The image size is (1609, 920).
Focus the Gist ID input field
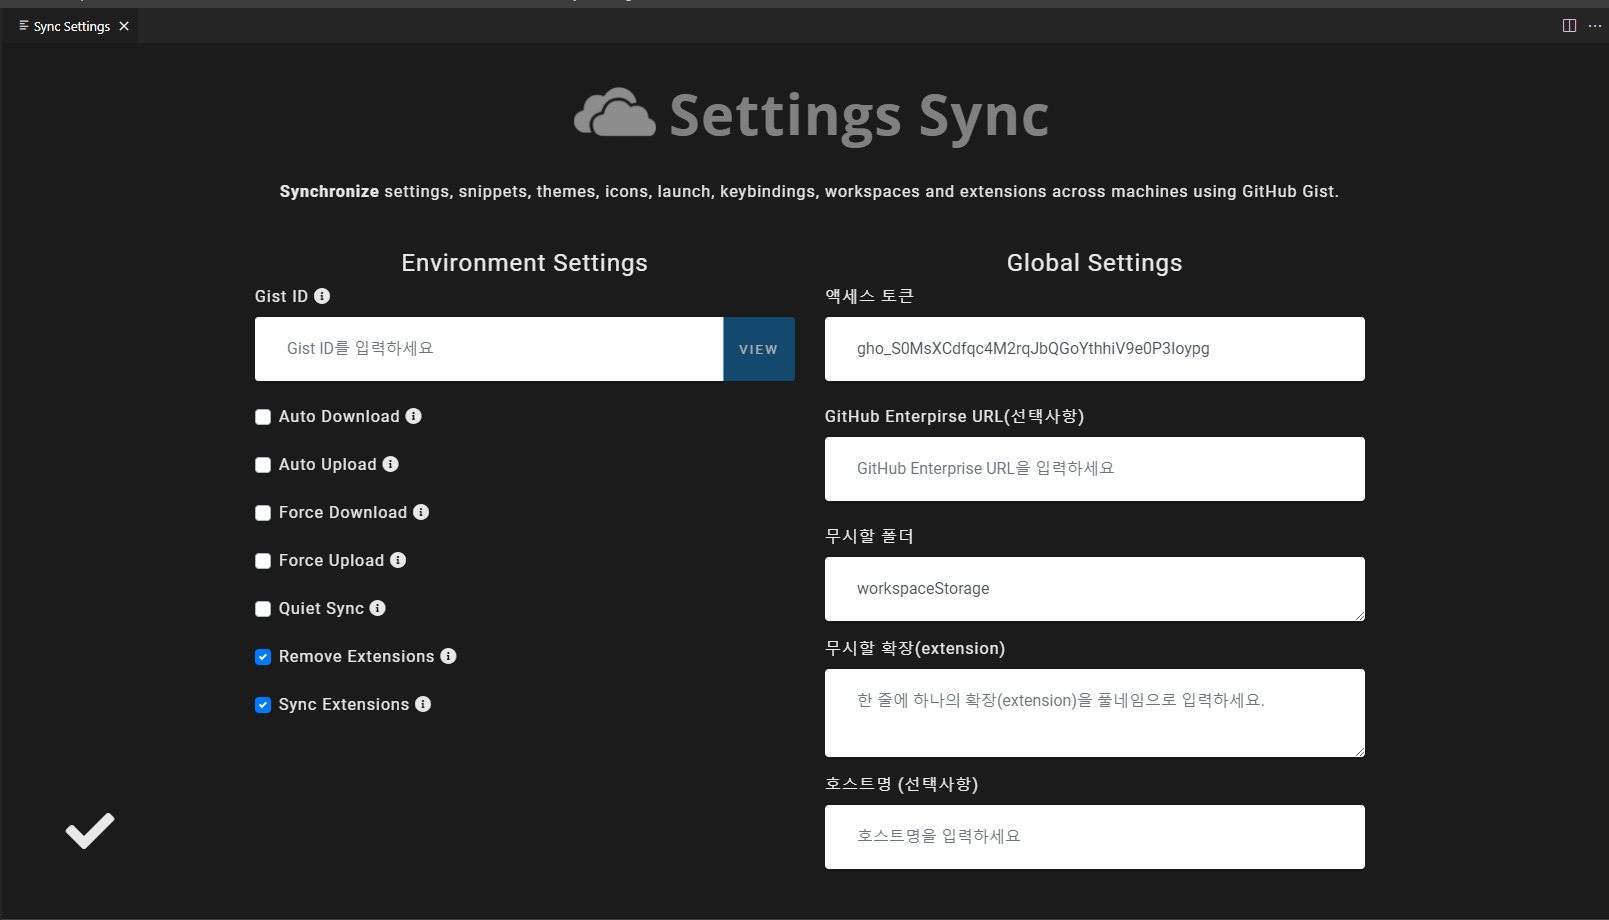(489, 349)
